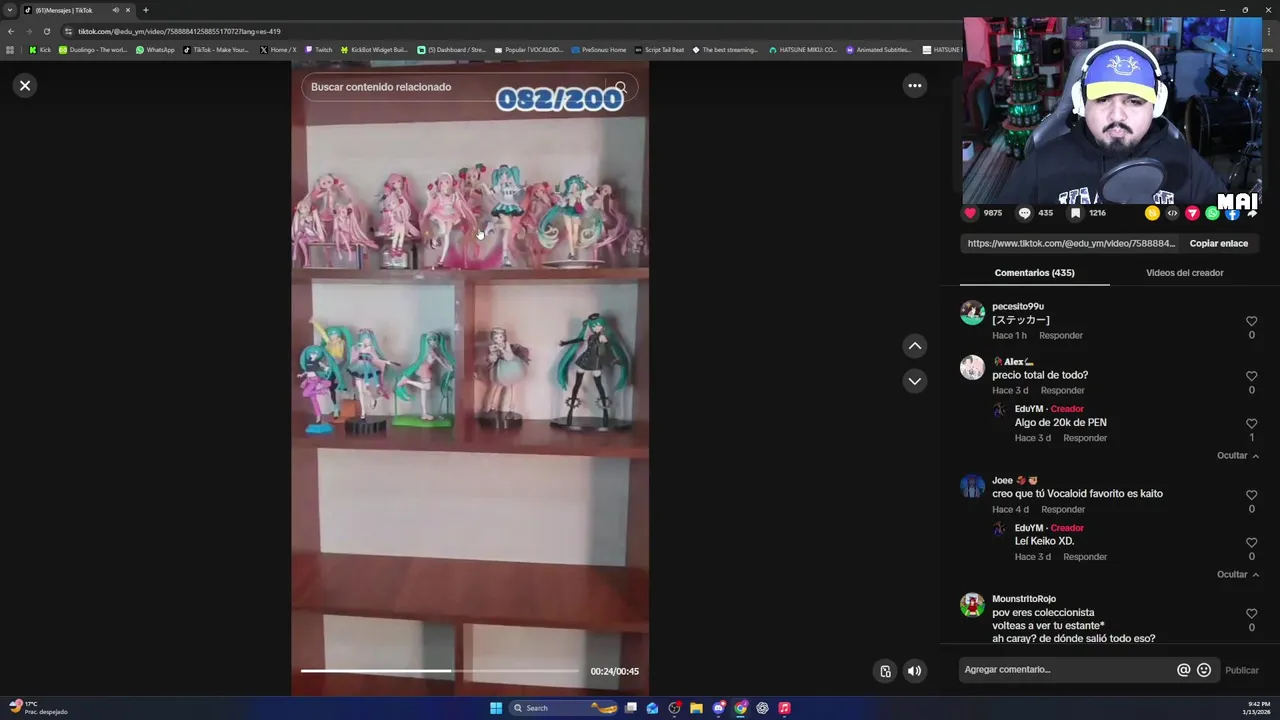1280x720 pixels.
Task: Open a new browser tab
Action: click(145, 10)
